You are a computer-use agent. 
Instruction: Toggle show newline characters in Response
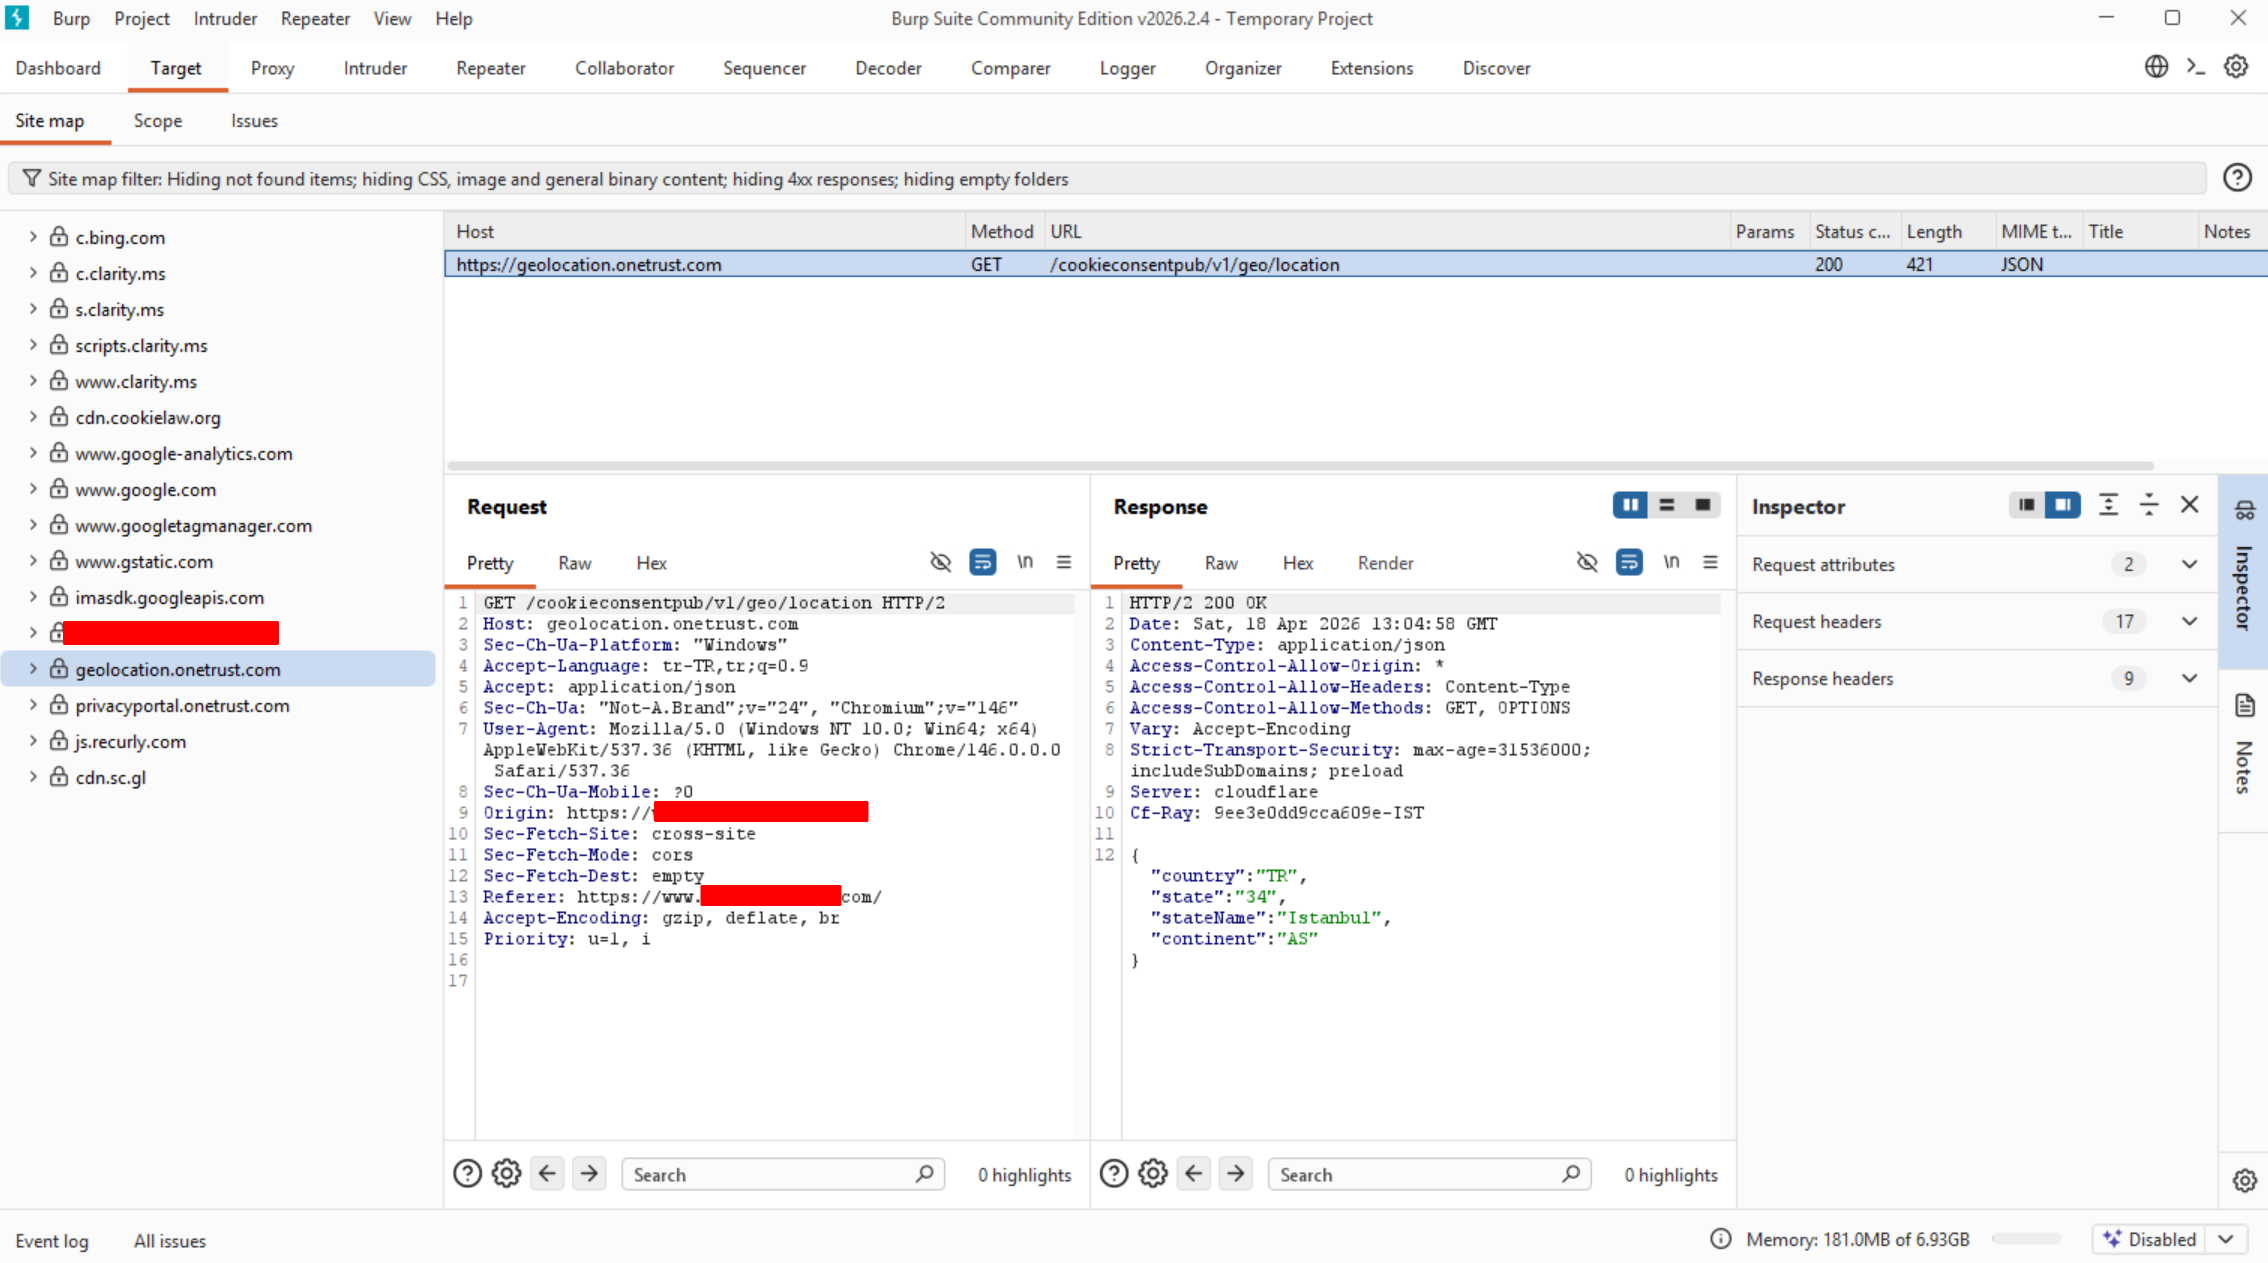pyautogui.click(x=1671, y=562)
